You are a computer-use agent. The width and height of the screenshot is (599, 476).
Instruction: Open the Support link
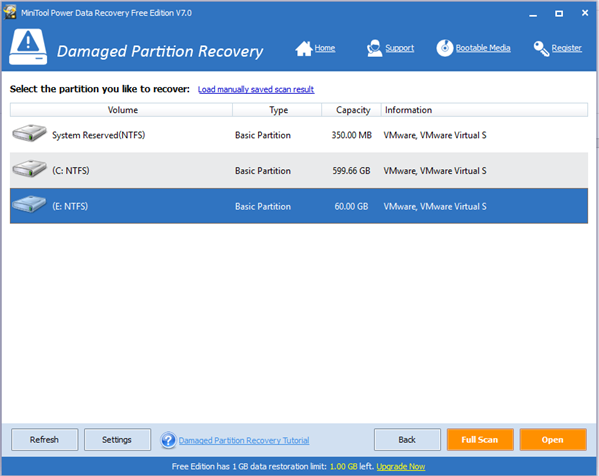pos(400,48)
